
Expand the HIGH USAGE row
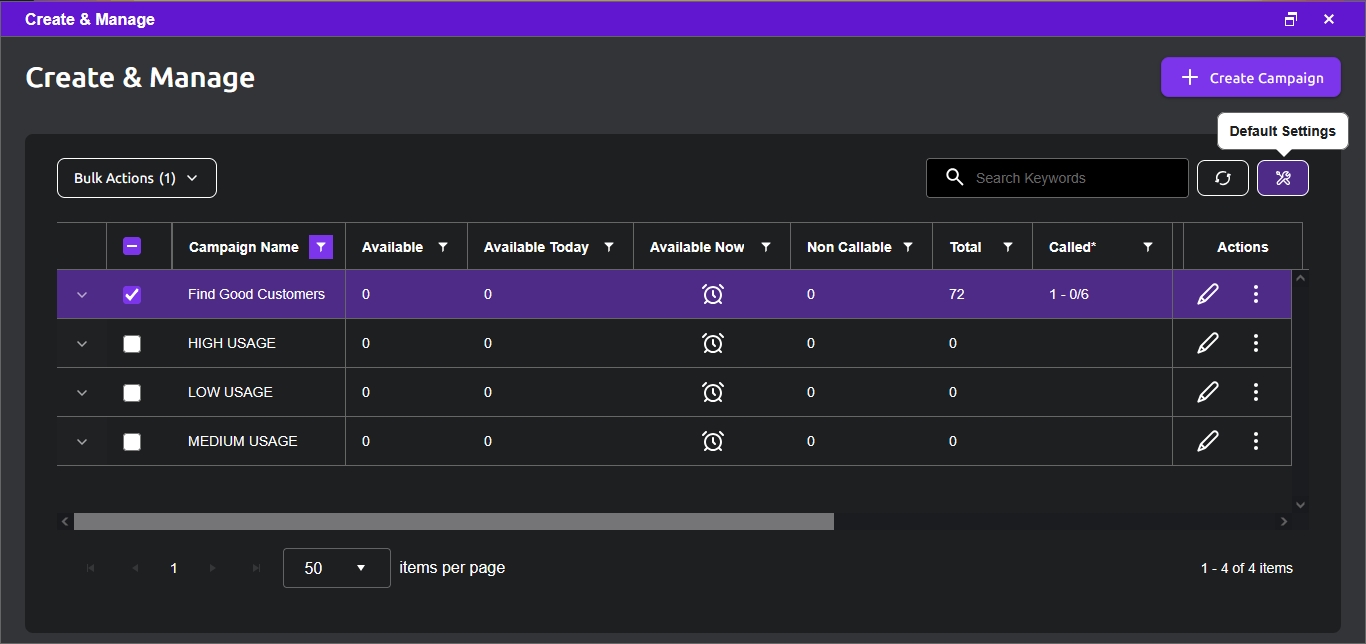82,344
